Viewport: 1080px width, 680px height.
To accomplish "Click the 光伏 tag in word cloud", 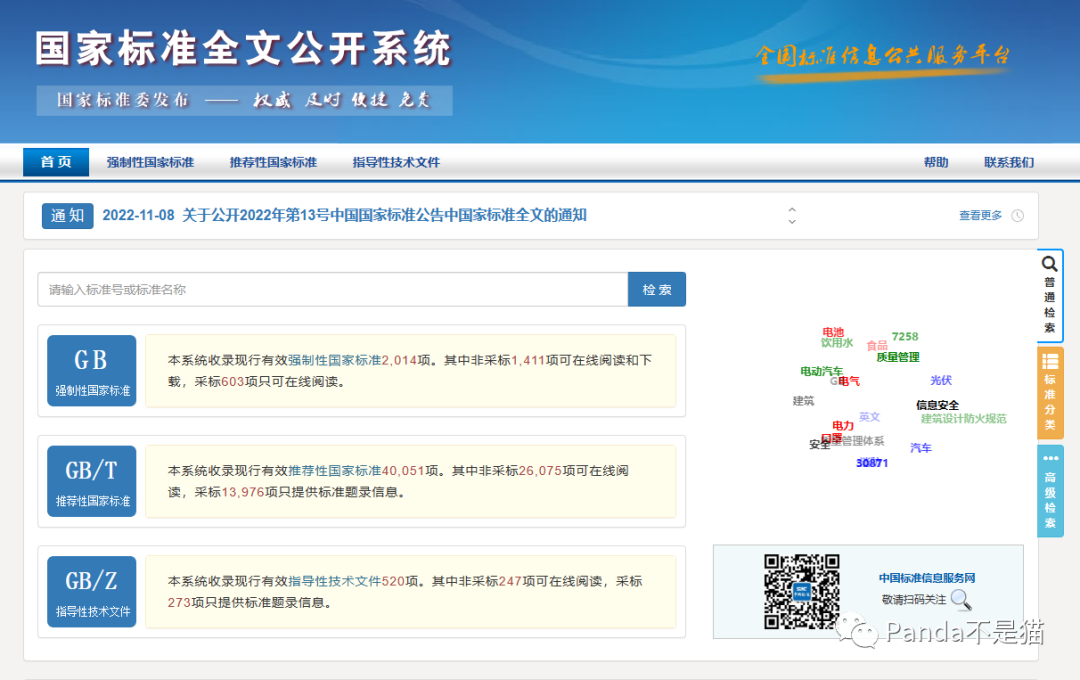I will click(941, 380).
